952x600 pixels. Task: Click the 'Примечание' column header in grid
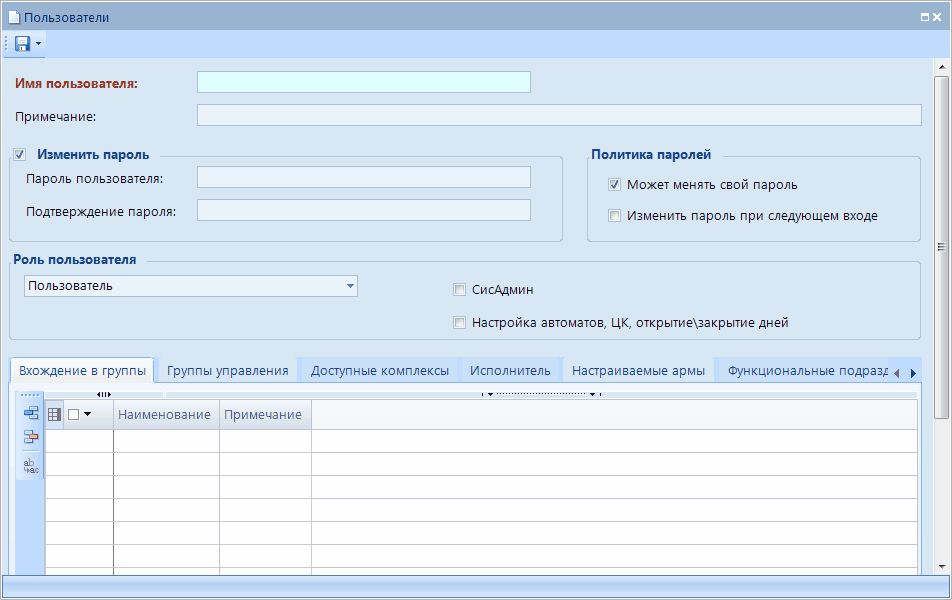point(263,414)
